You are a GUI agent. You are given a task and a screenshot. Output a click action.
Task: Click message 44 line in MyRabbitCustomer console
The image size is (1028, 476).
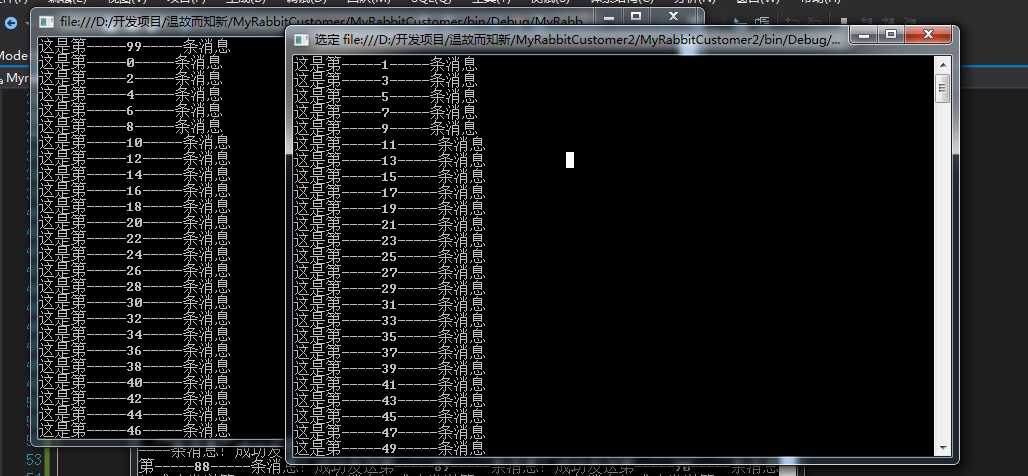(x=134, y=414)
